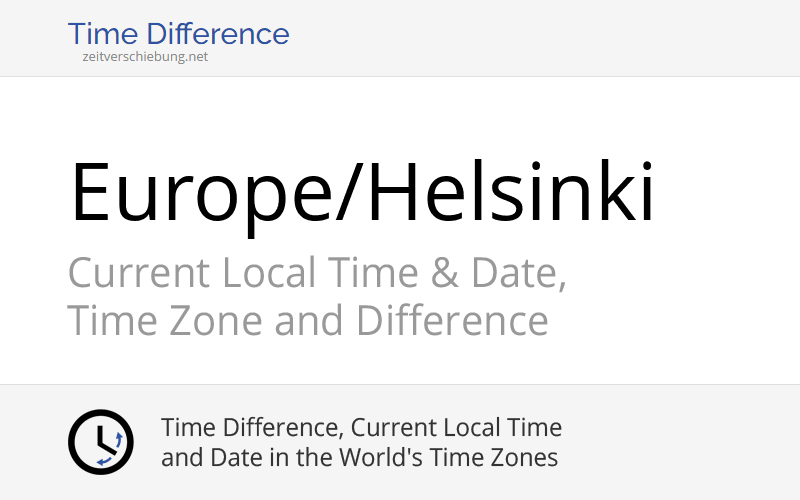The image size is (800, 500).
Task: Click the blue left arrow inside clock icon
Action: [104, 462]
